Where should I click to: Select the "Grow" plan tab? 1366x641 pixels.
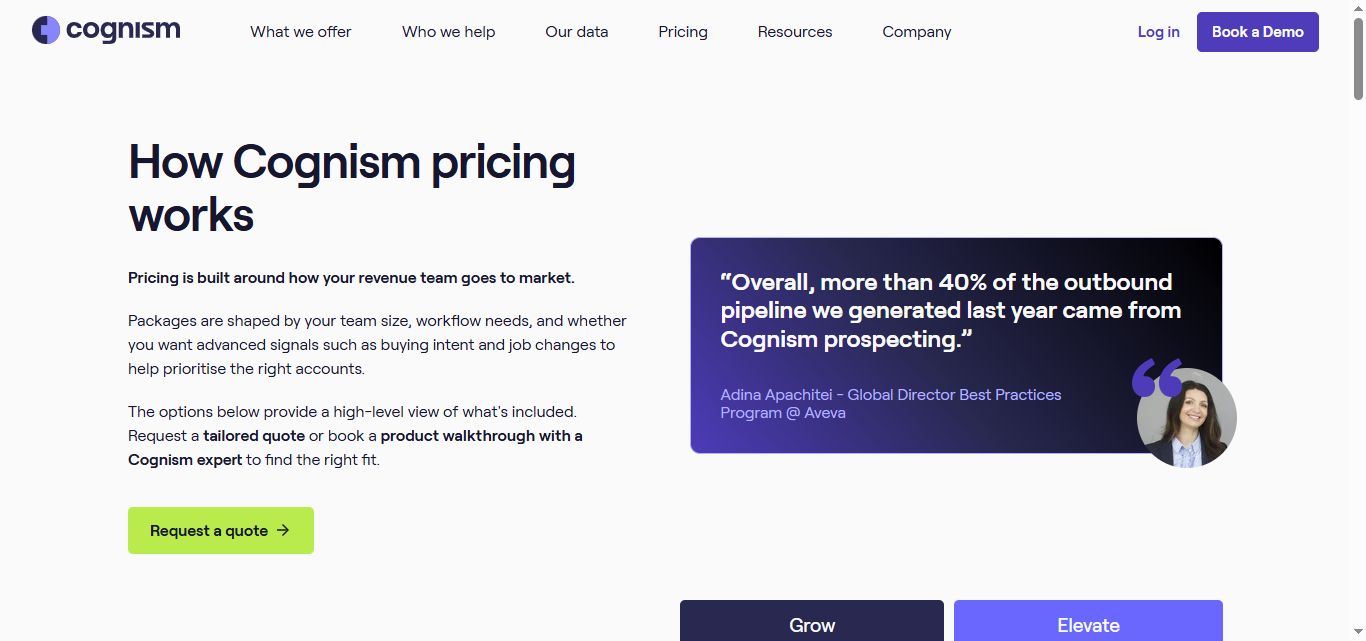pos(811,623)
